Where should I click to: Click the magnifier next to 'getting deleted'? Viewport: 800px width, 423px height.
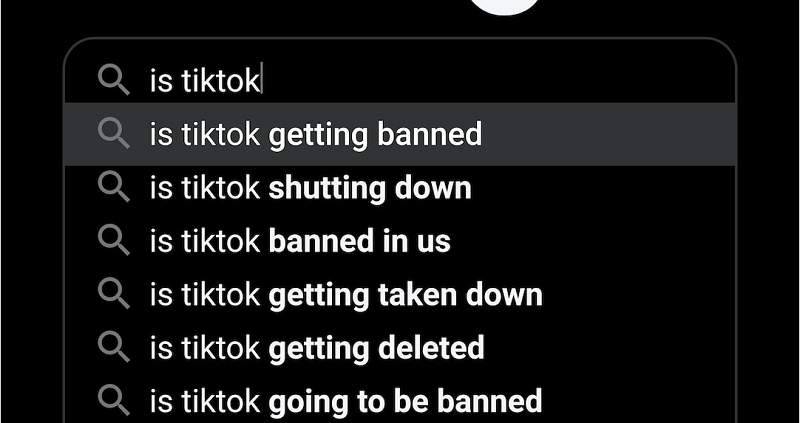(x=114, y=347)
